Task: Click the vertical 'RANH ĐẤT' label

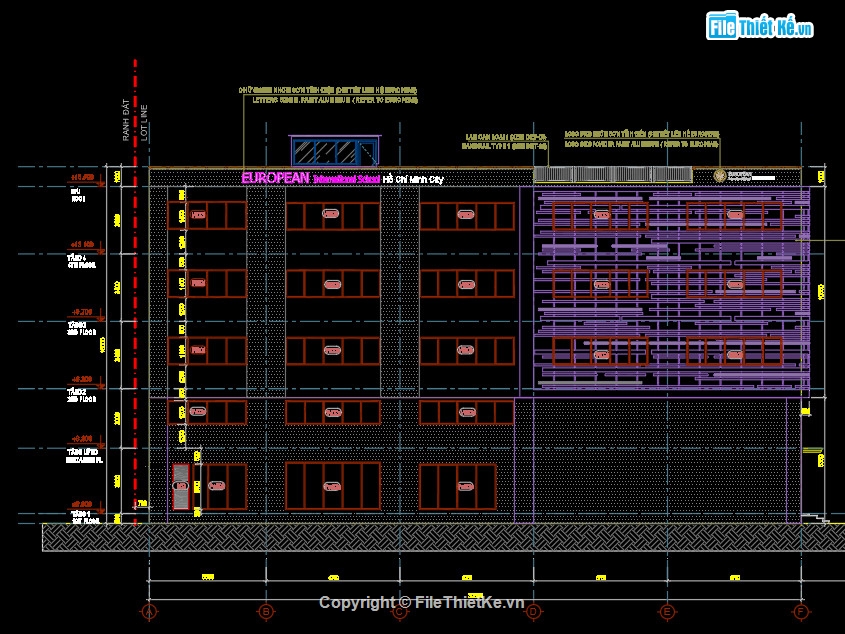Action: (126, 120)
